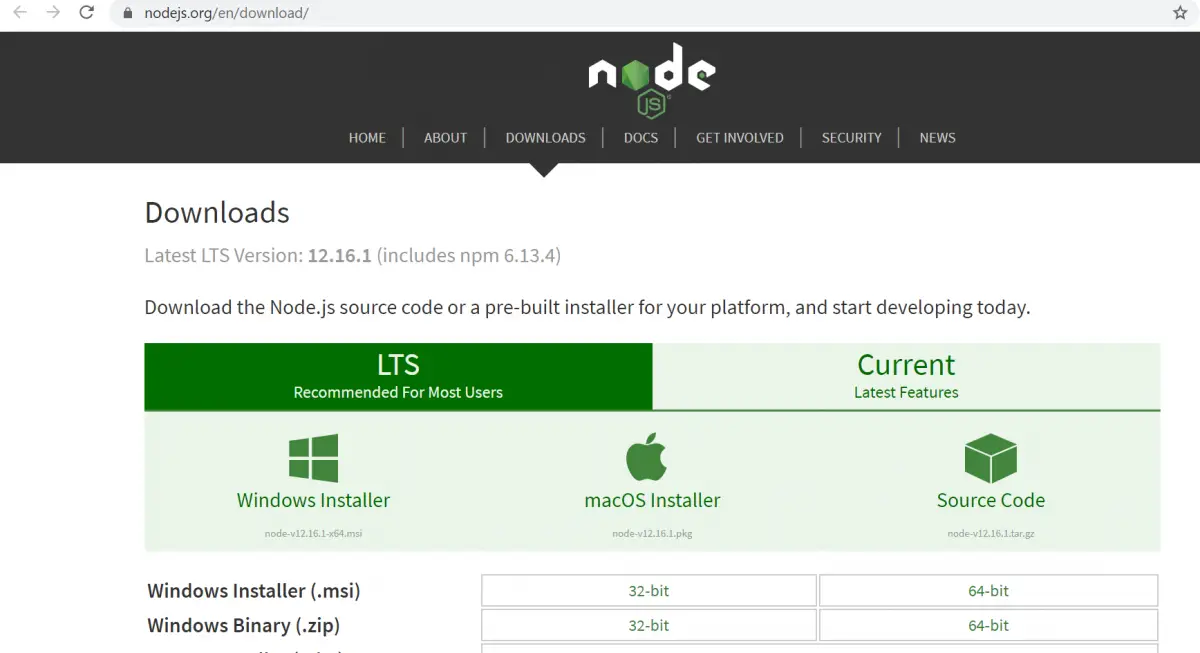View site info via padlock icon
The image size is (1200, 653).
(127, 13)
